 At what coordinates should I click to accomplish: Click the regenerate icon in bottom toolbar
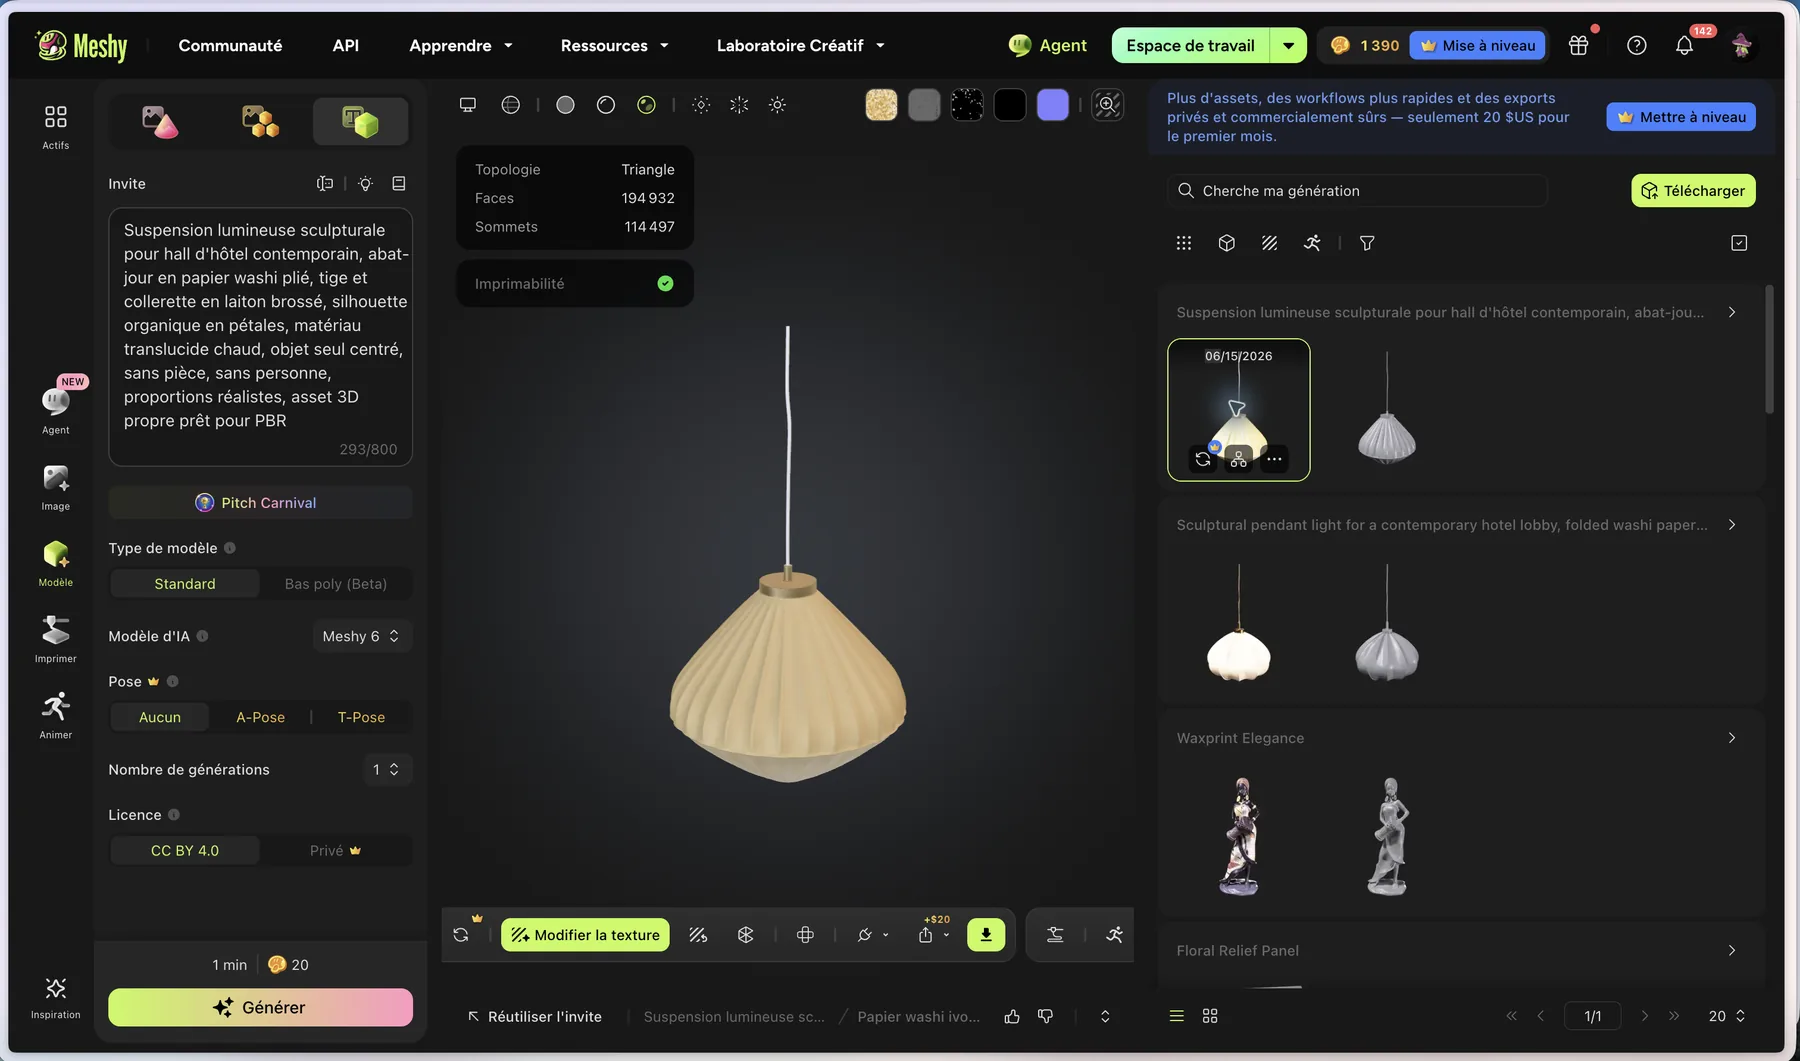pyautogui.click(x=461, y=935)
